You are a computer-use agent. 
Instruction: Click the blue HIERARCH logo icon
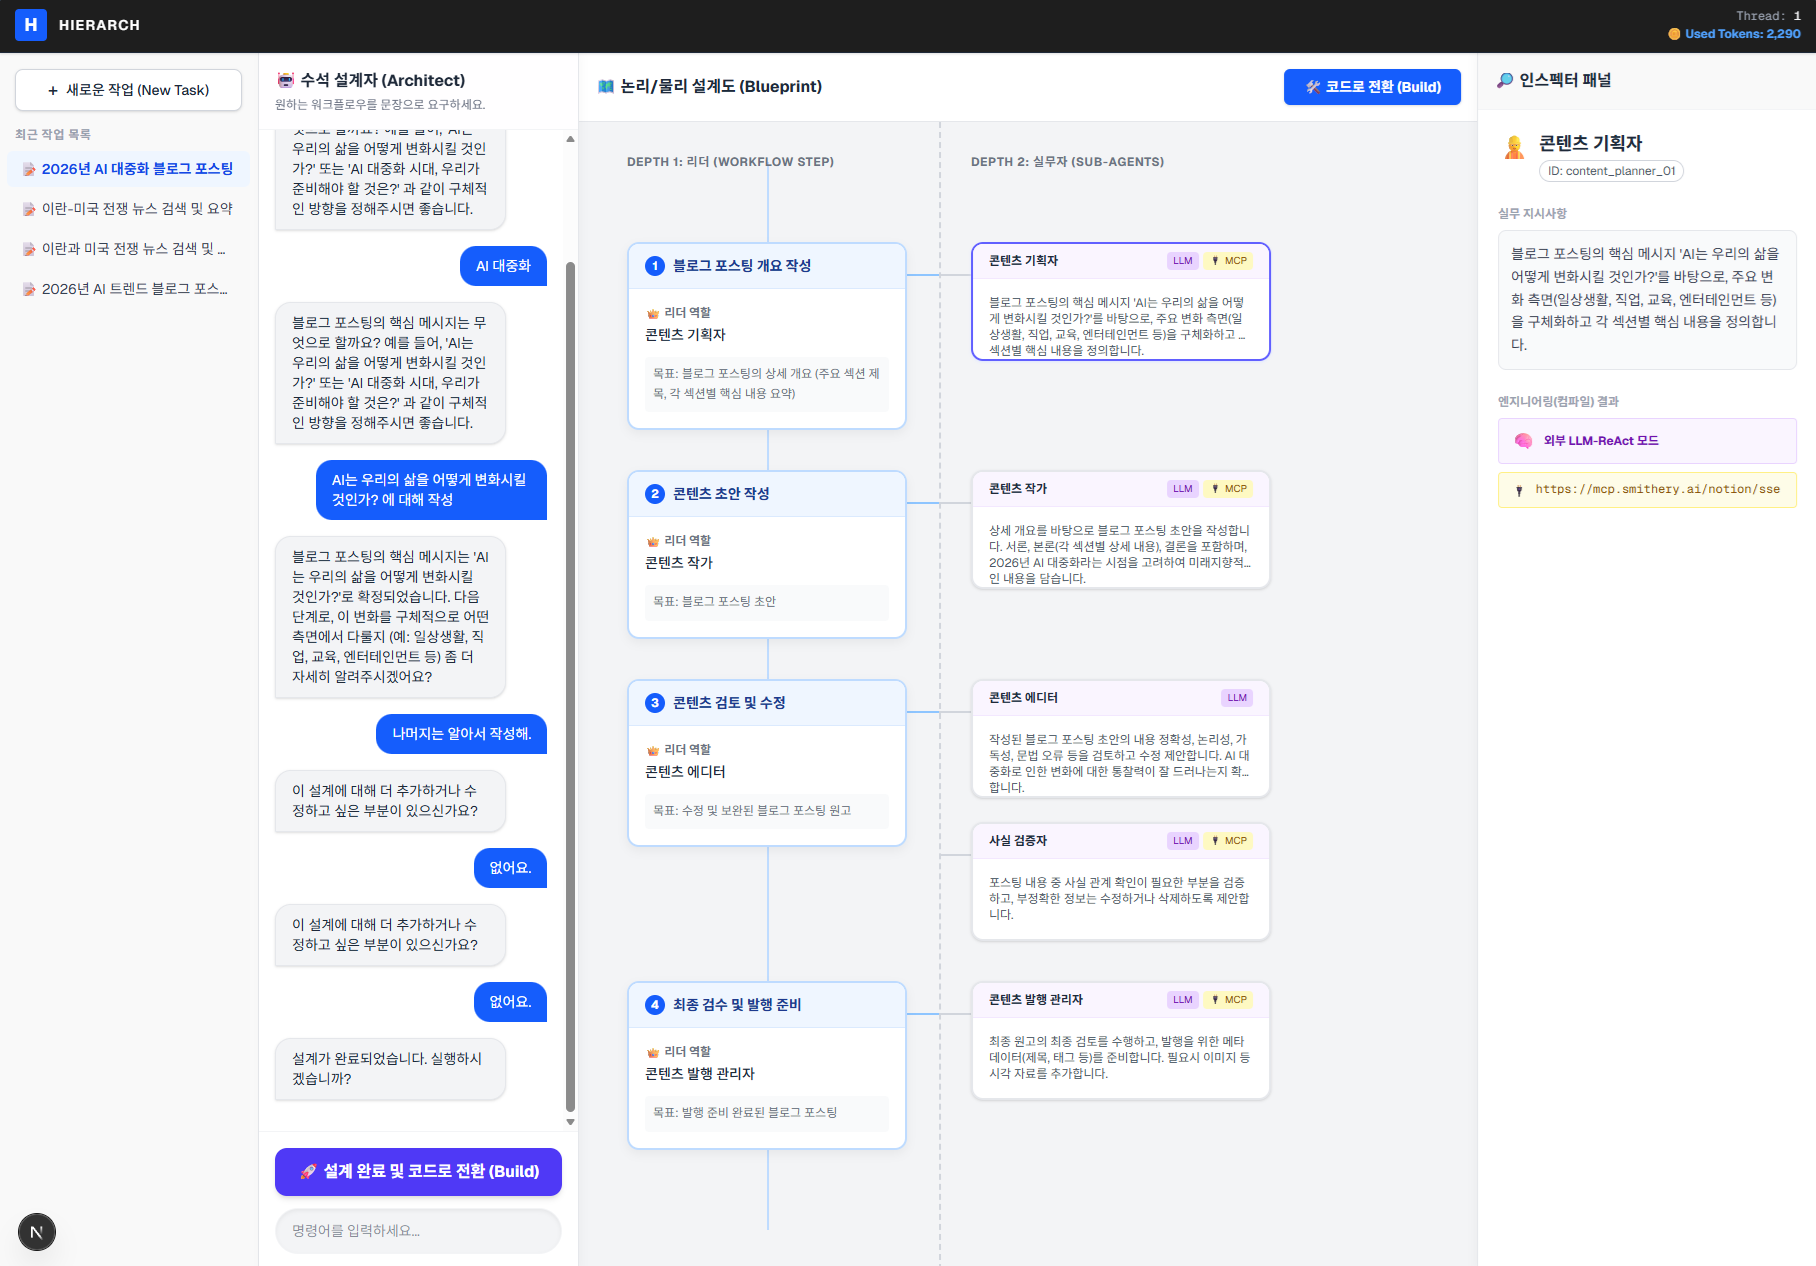point(31,25)
